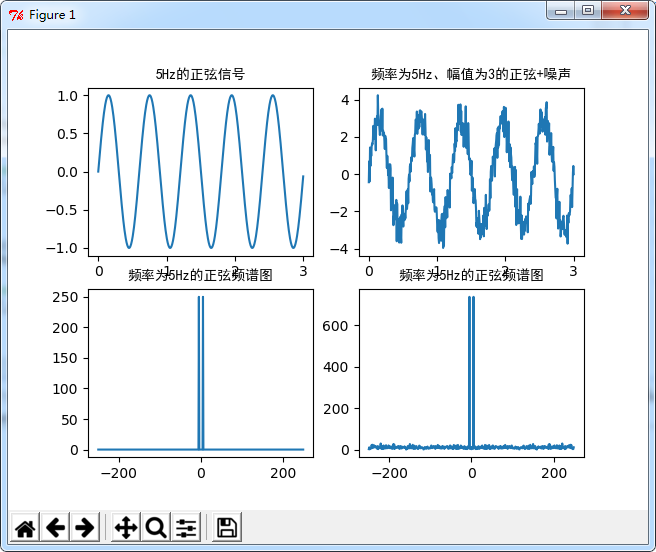Click inside the 5Hz的正弦信号 sine wave plot
The image size is (656, 552).
pyautogui.click(x=201, y=172)
